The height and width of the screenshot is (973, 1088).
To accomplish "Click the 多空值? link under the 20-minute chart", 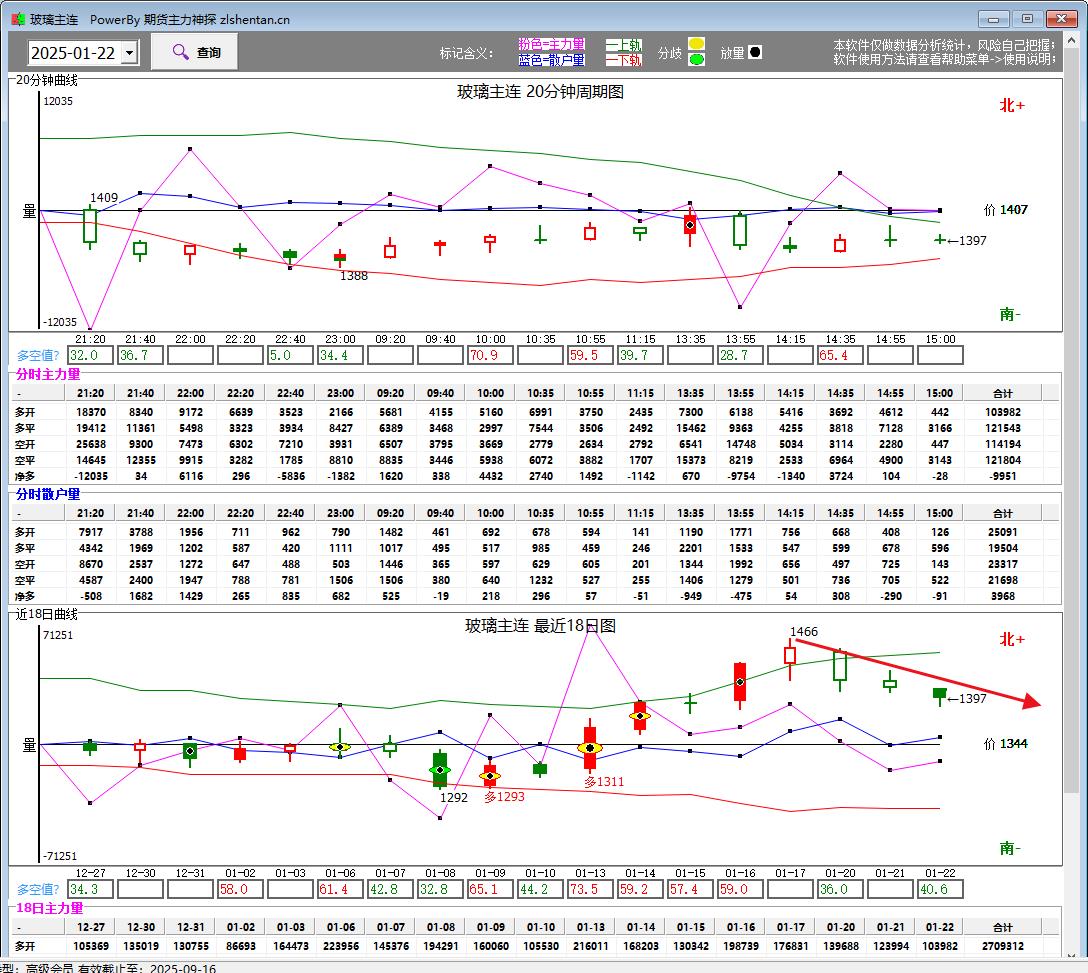I will (x=37, y=355).
